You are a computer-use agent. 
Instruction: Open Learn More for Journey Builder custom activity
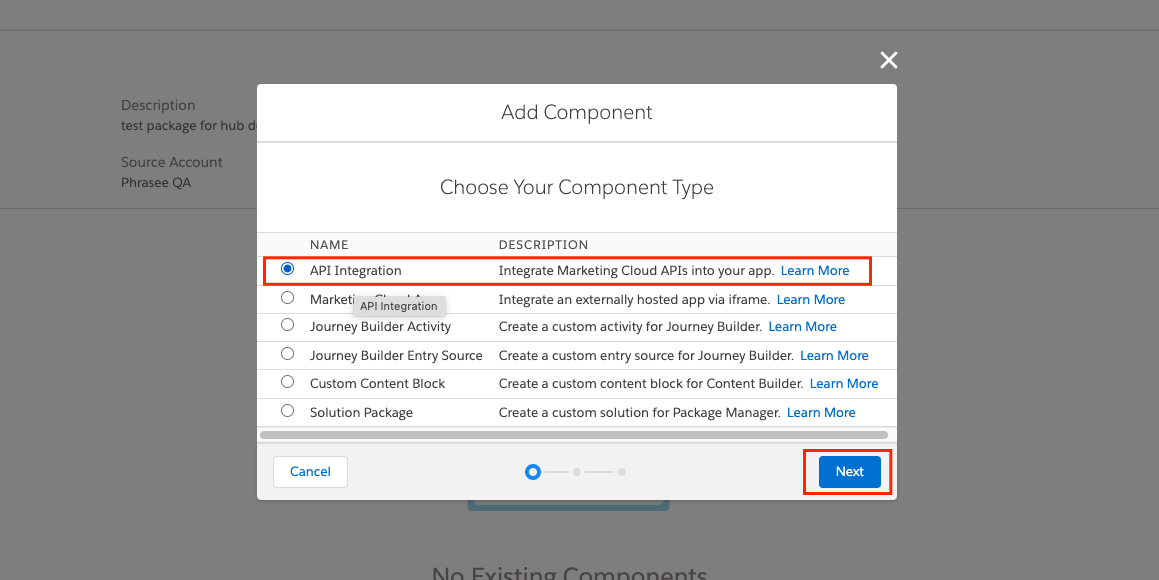pyautogui.click(x=803, y=327)
